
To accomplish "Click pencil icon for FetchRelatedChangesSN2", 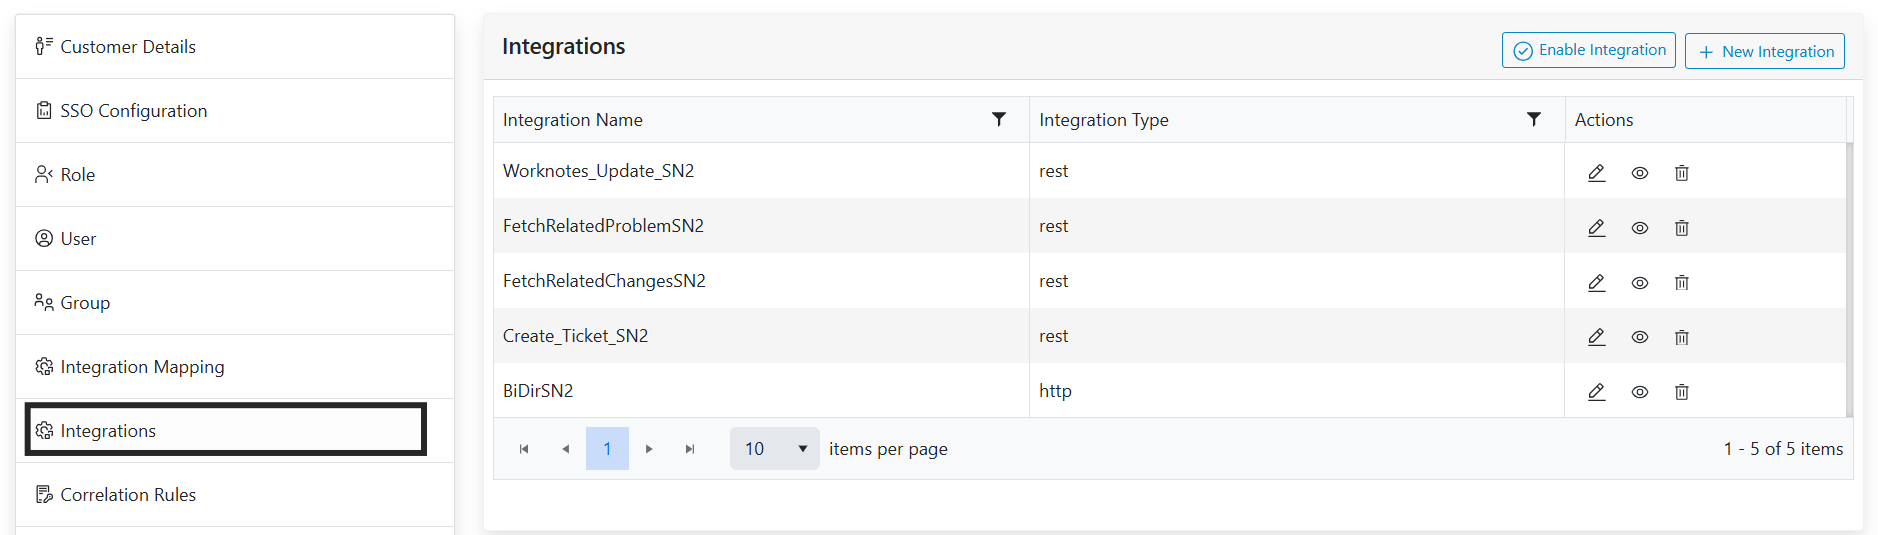I will coord(1596,283).
